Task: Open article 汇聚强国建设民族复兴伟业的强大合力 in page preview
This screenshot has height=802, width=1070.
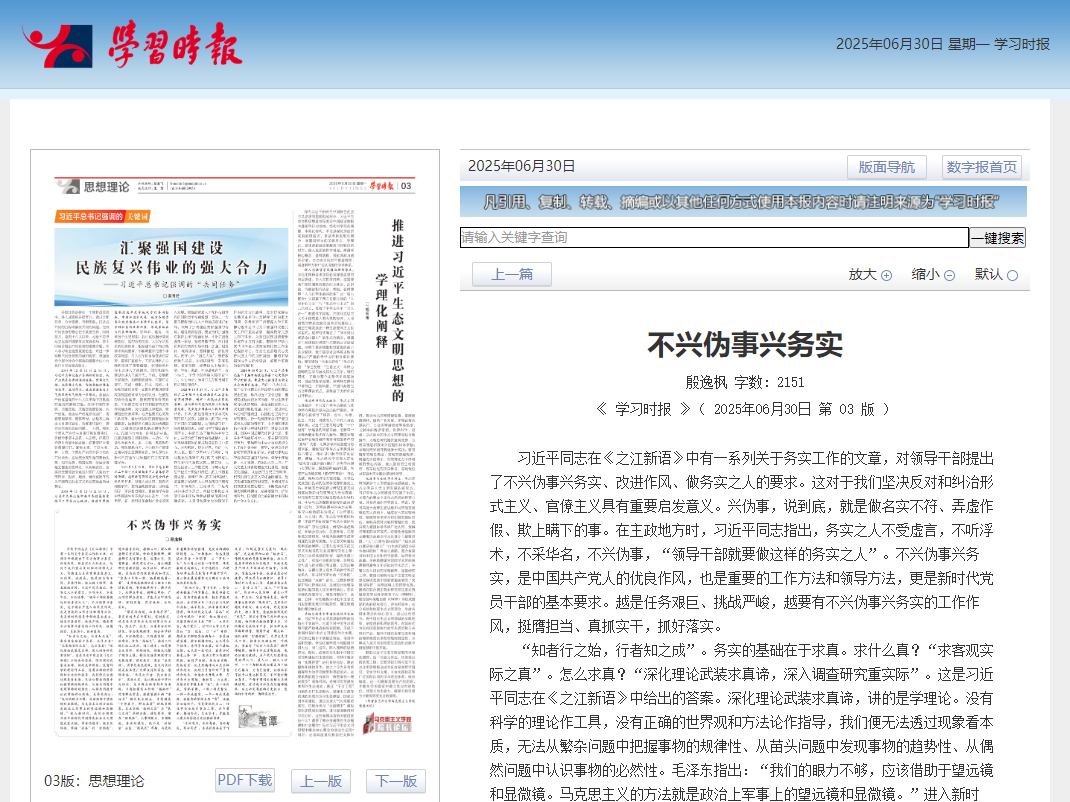Action: (171, 267)
